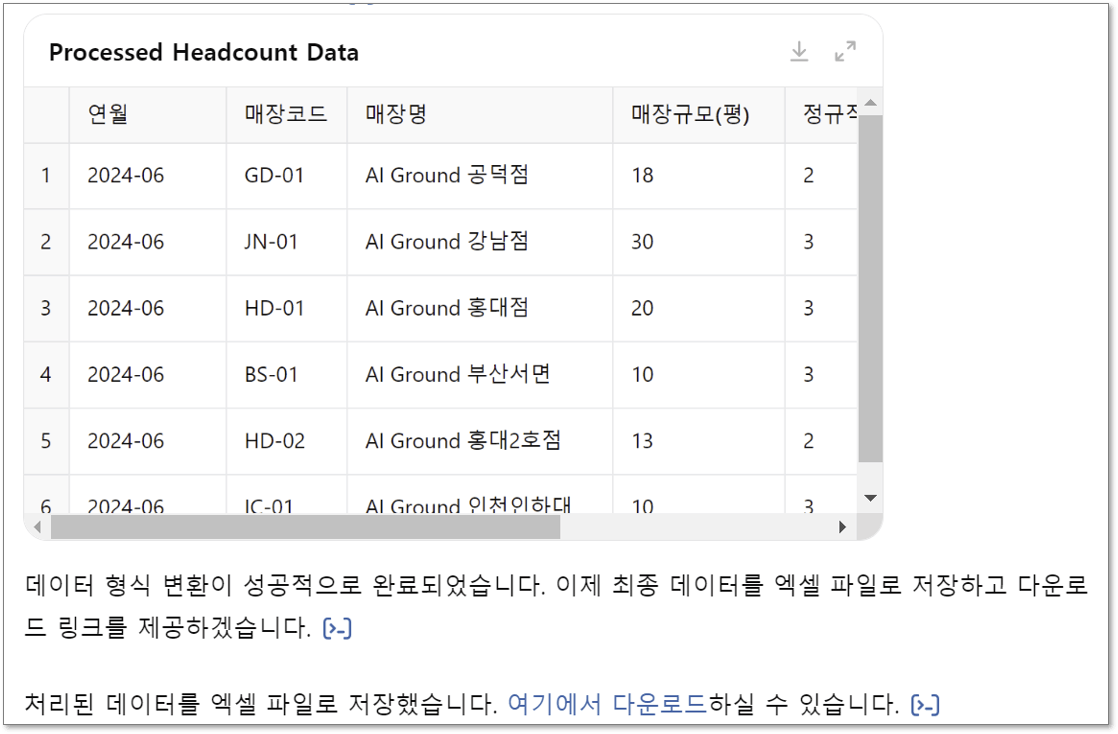The height and width of the screenshot is (734, 1118).
Task: Download the Processed Headcount Data table
Action: click(x=799, y=51)
